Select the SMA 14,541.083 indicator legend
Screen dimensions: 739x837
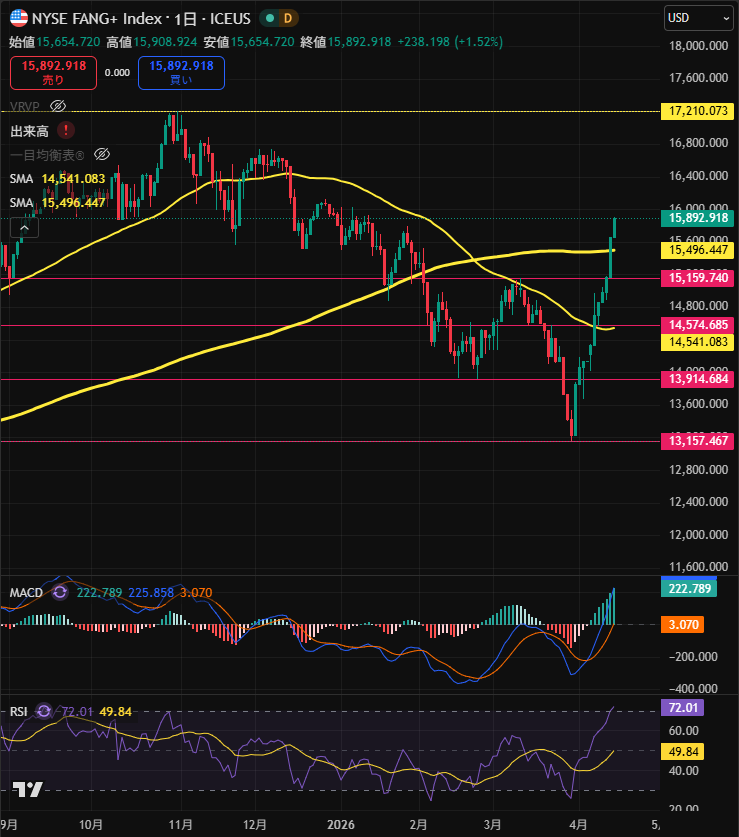point(57,178)
